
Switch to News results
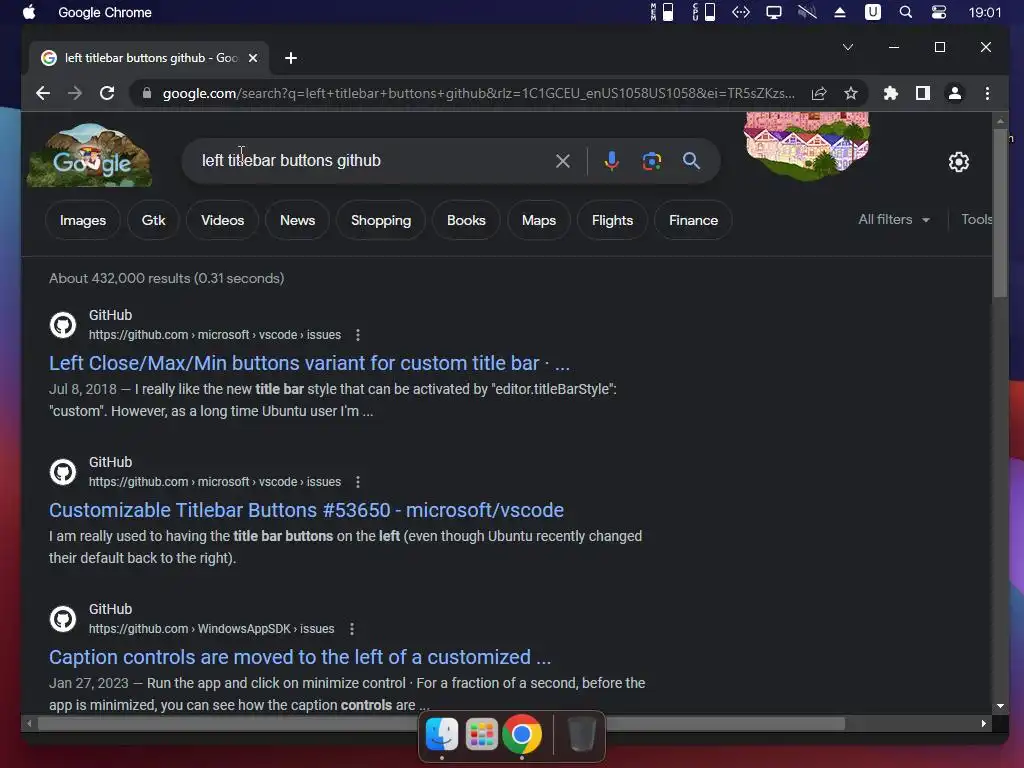pyautogui.click(x=298, y=220)
